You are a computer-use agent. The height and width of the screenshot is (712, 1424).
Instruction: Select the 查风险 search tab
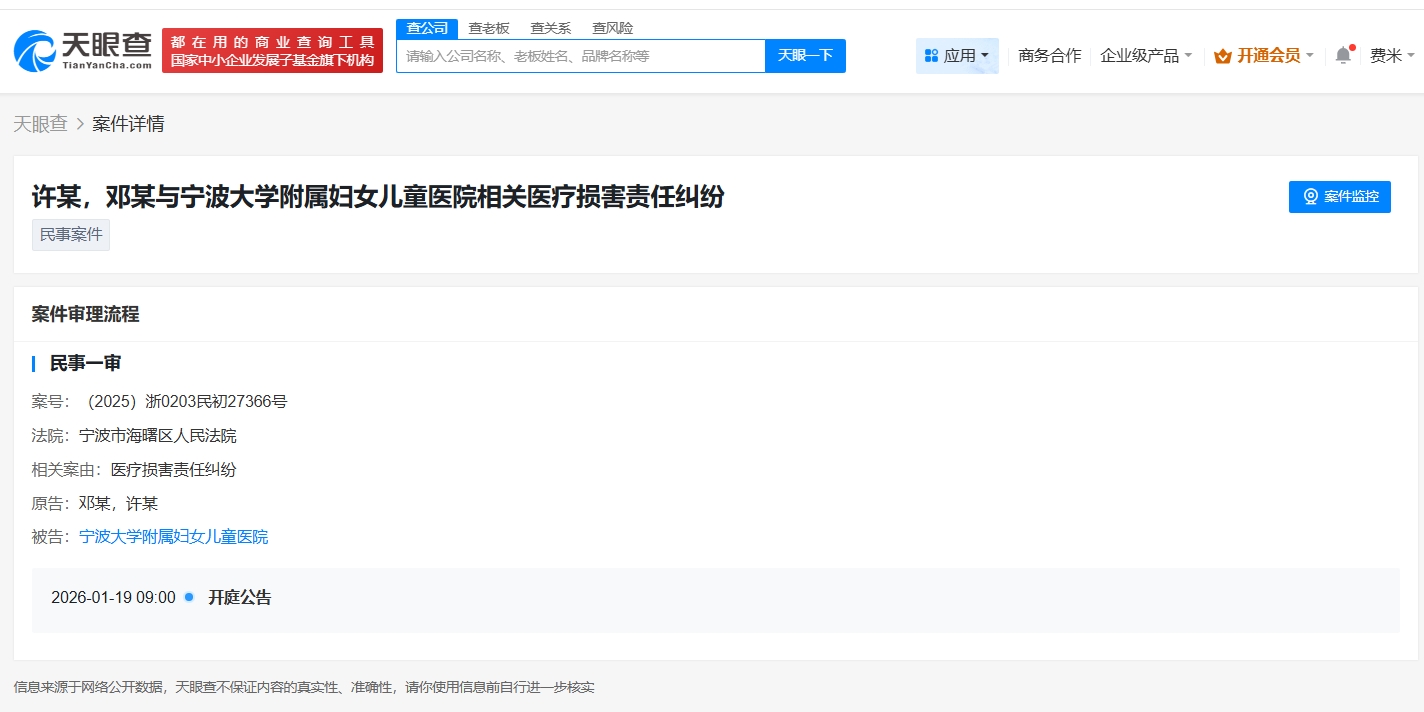pyautogui.click(x=612, y=28)
